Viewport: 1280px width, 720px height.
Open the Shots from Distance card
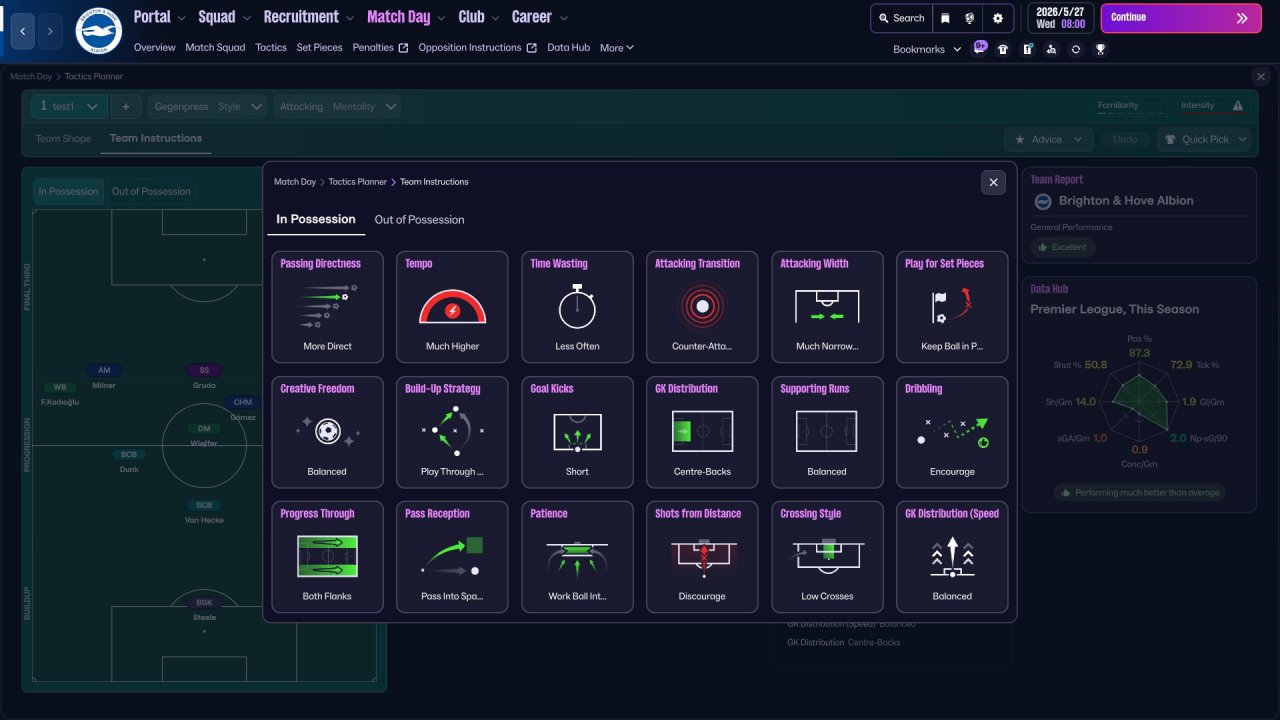pyautogui.click(x=702, y=557)
